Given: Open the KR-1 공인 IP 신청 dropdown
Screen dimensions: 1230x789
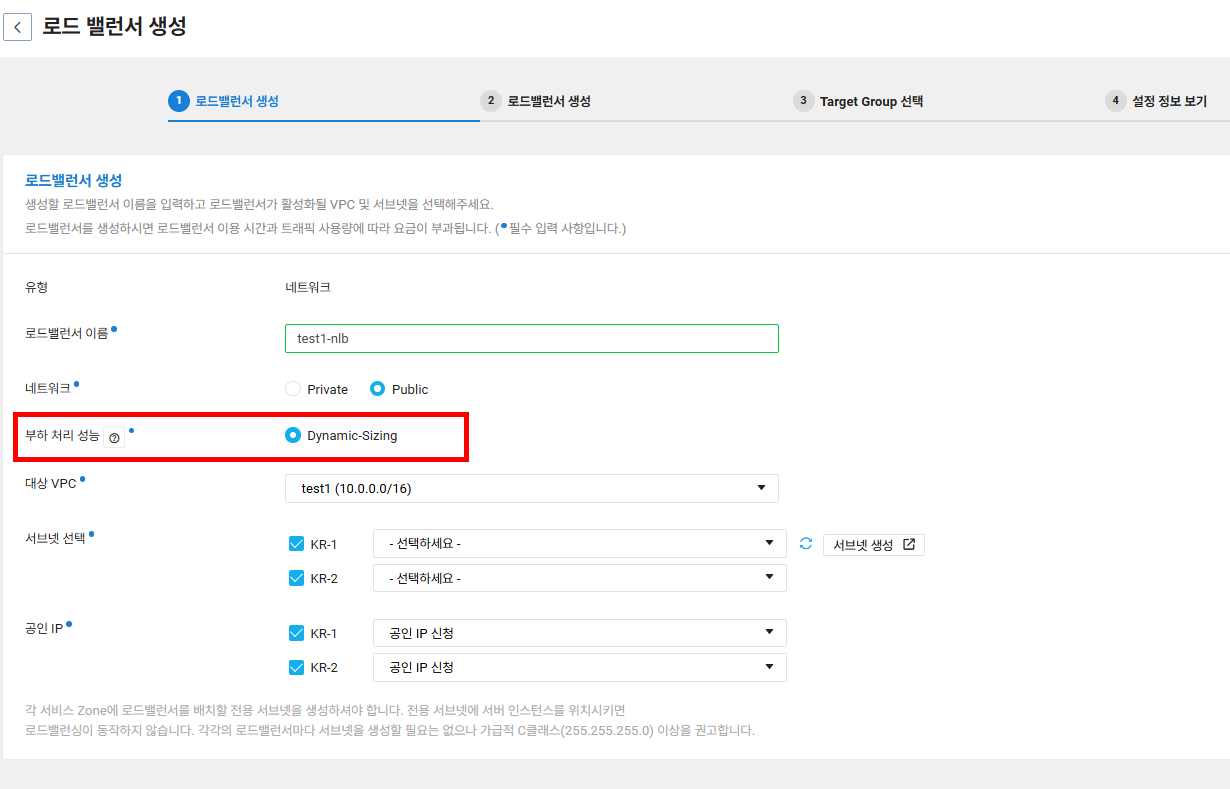Looking at the screenshot, I should pos(580,633).
